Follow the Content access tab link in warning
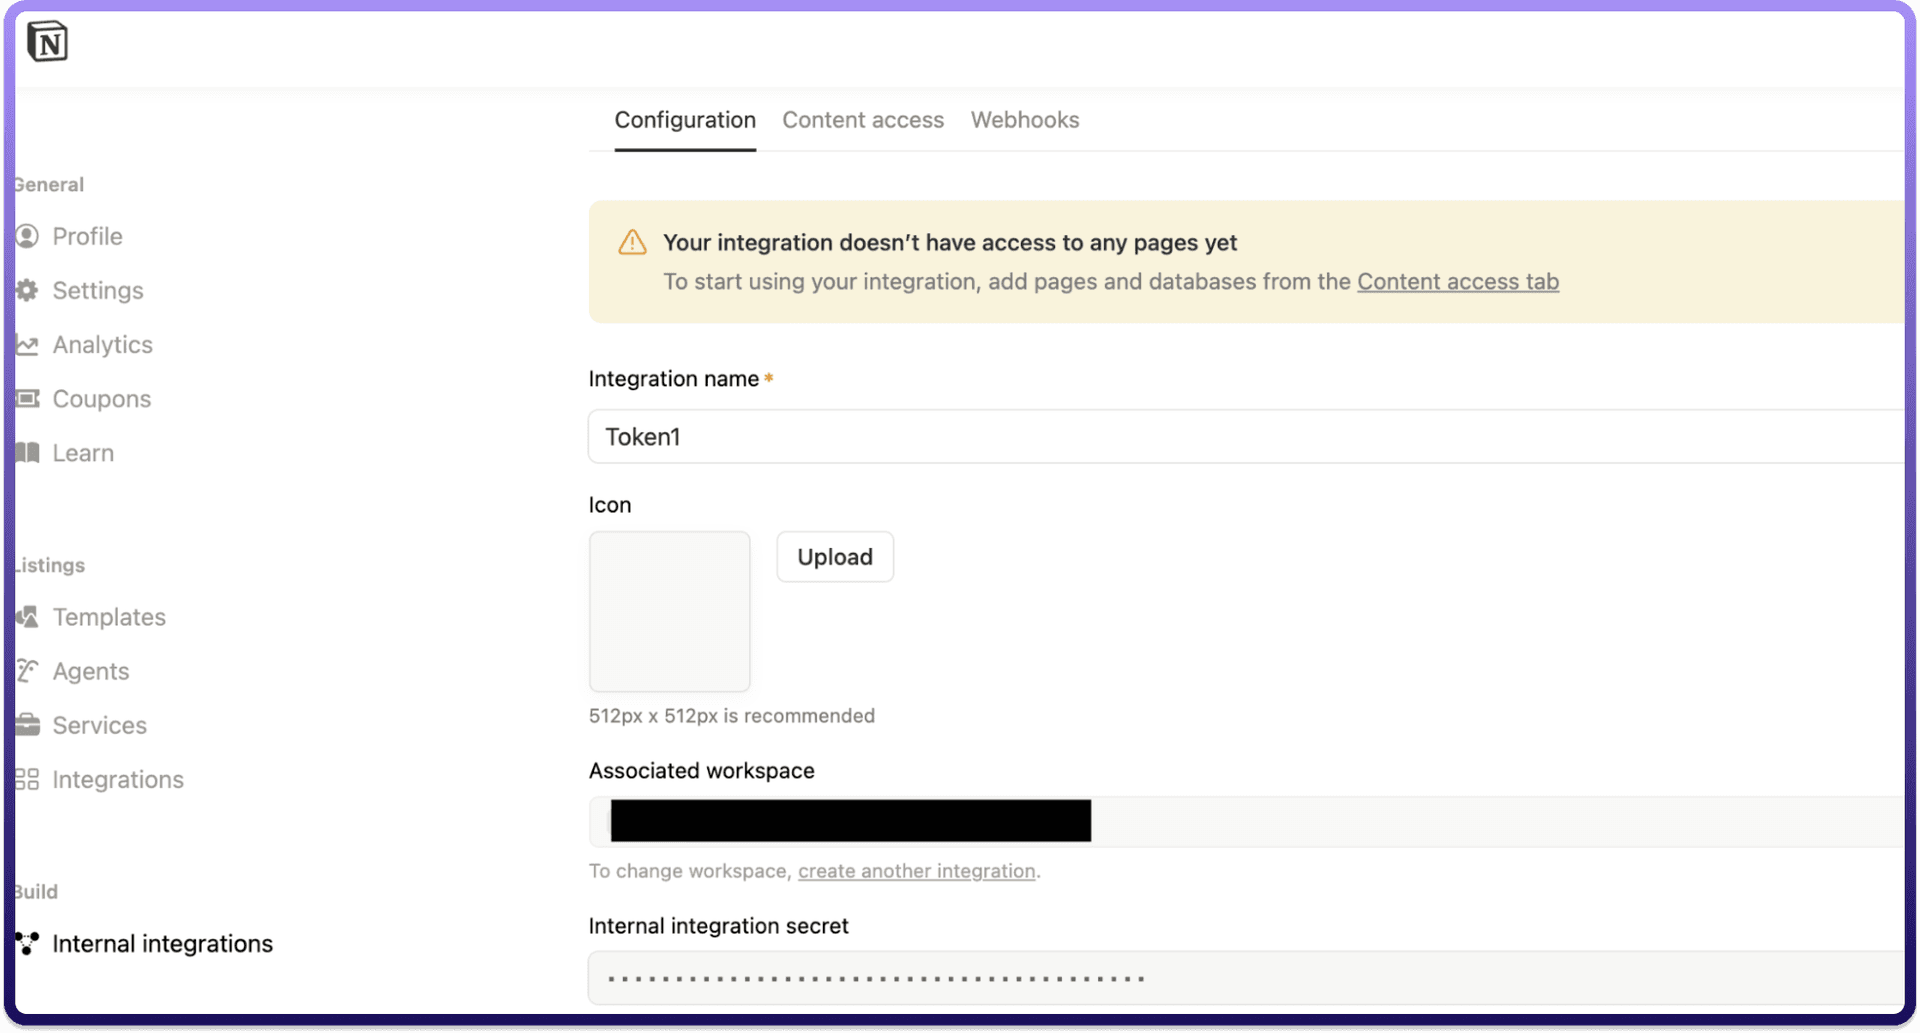The image size is (1920, 1033). point(1457,282)
